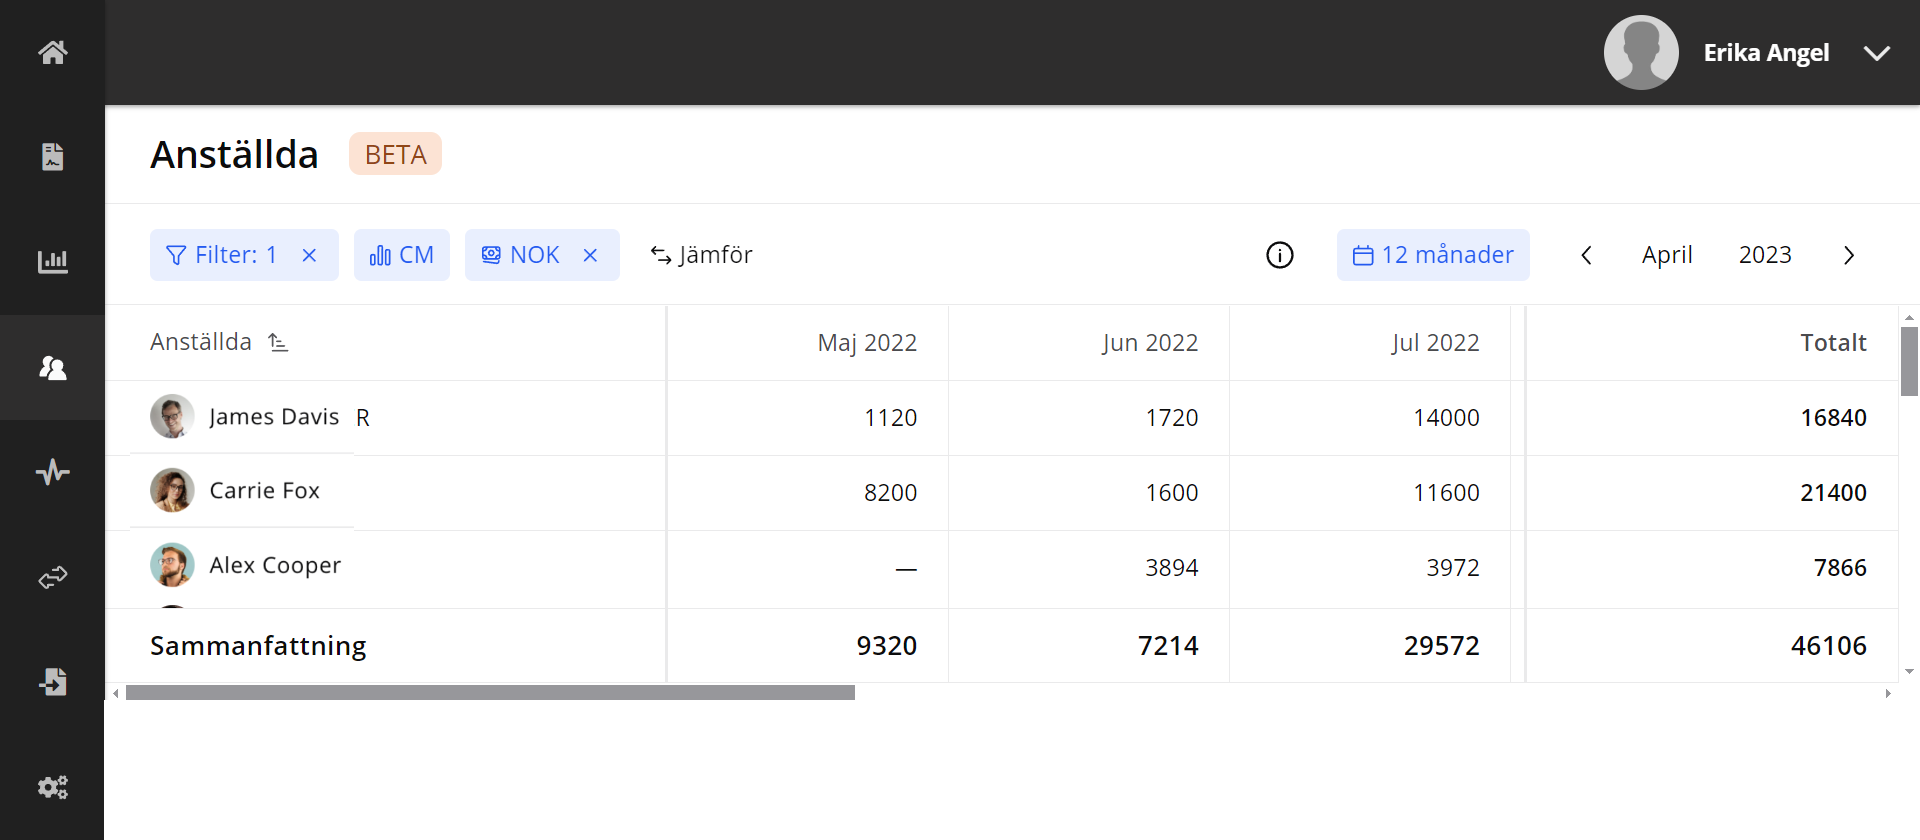
Task: Clear the active filter with its X
Action: tap(309, 255)
